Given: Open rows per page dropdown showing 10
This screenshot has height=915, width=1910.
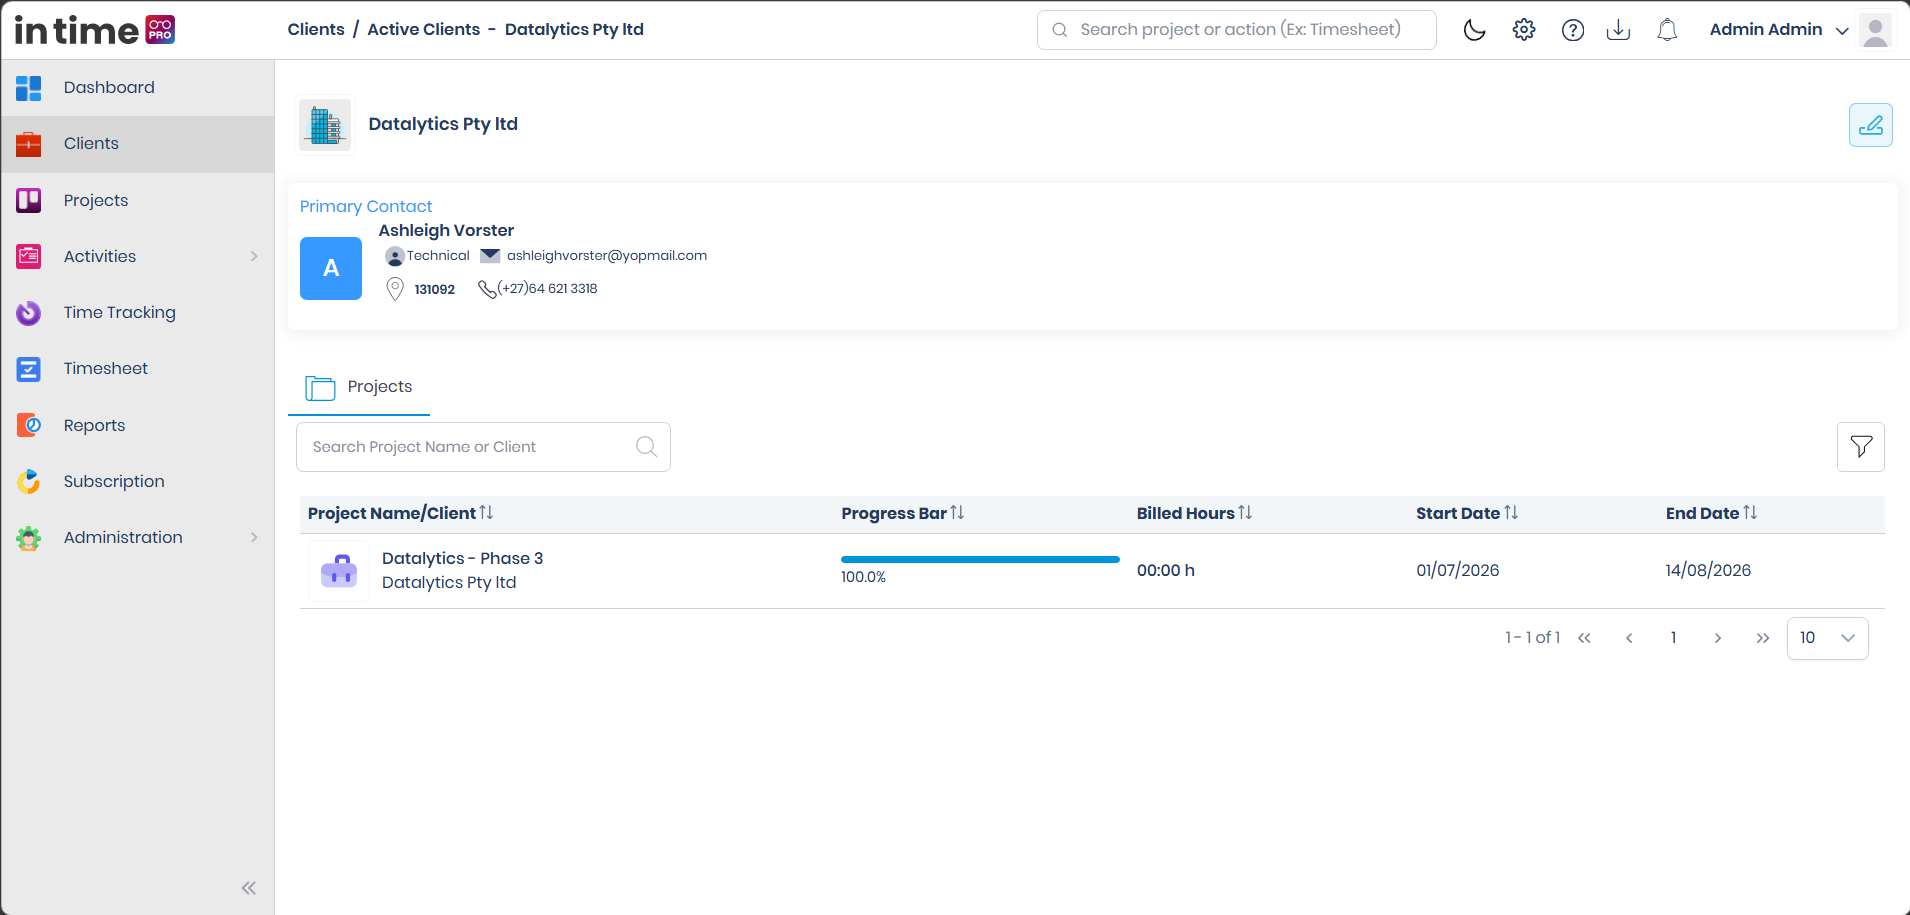Looking at the screenshot, I should pyautogui.click(x=1827, y=638).
